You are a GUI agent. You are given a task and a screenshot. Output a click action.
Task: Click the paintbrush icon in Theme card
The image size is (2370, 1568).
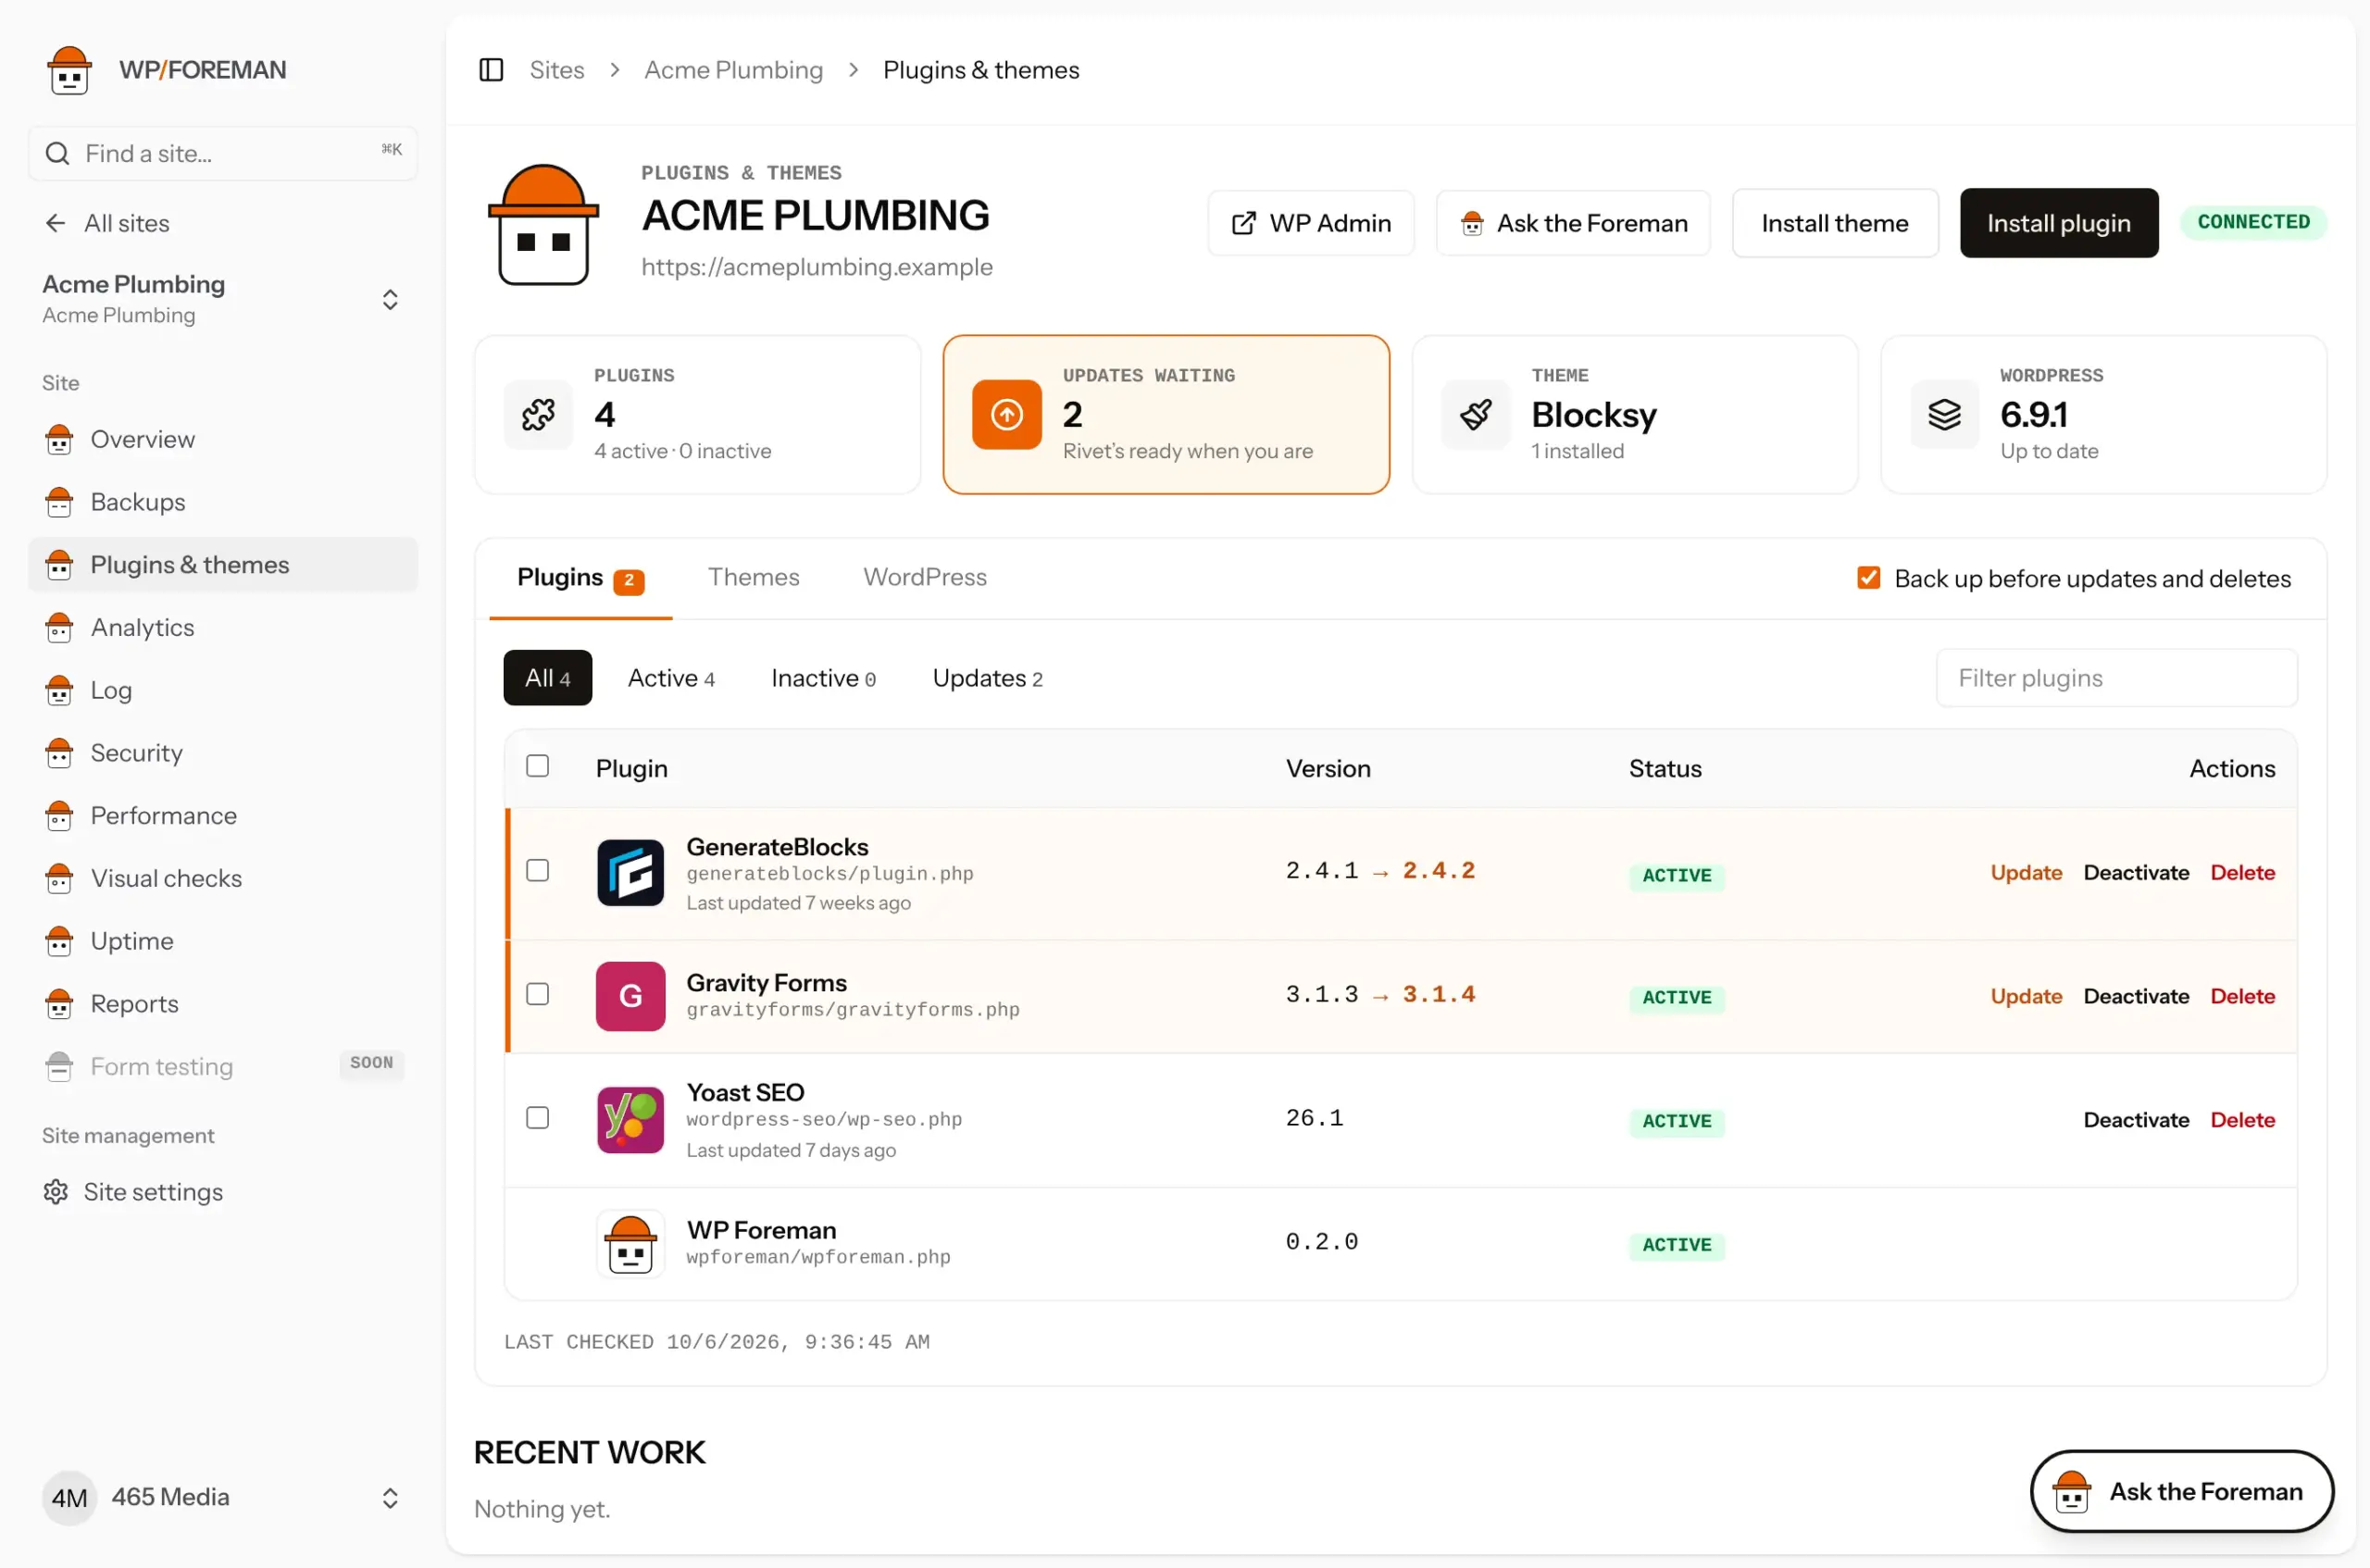[1476, 414]
